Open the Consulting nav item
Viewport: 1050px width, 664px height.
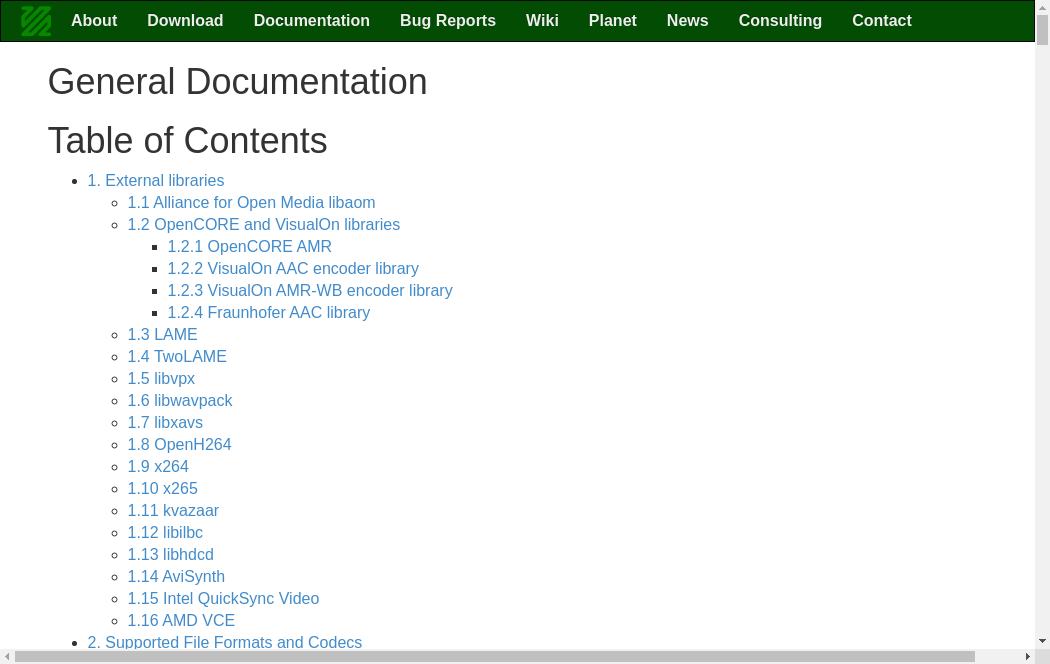[780, 21]
